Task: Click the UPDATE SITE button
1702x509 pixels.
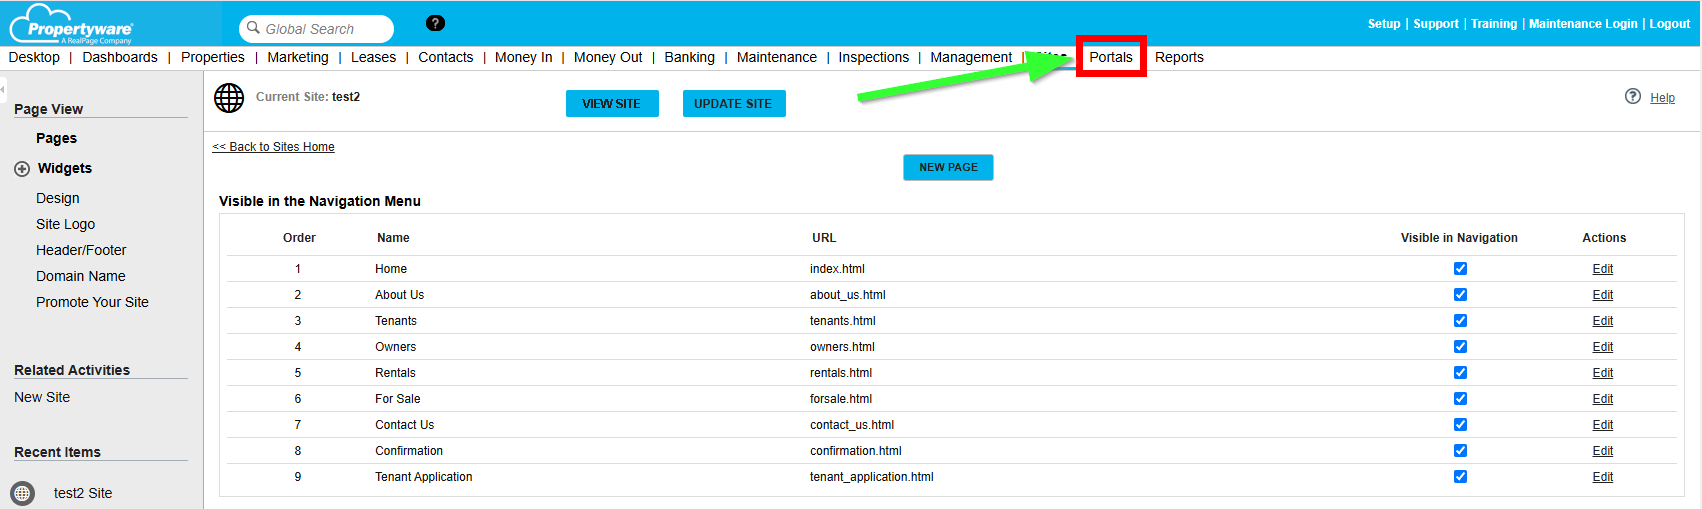Action: click(x=733, y=104)
